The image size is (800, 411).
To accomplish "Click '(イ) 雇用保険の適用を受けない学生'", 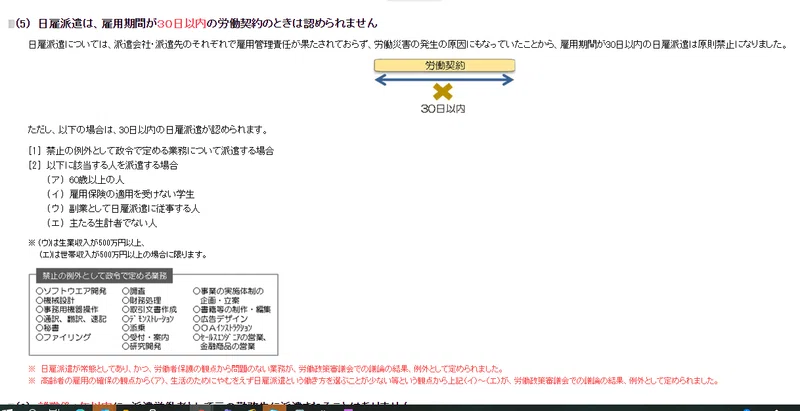I will point(120,194).
